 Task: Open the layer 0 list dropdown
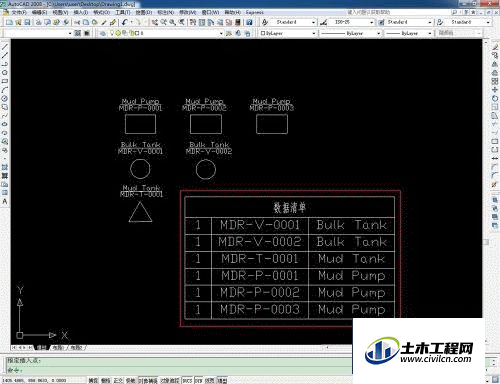coord(221,33)
